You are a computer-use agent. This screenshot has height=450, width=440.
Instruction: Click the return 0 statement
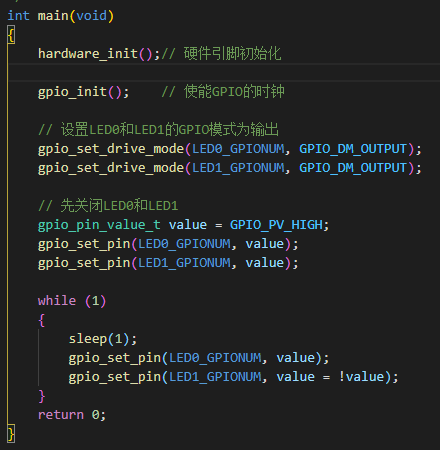pos(72,415)
